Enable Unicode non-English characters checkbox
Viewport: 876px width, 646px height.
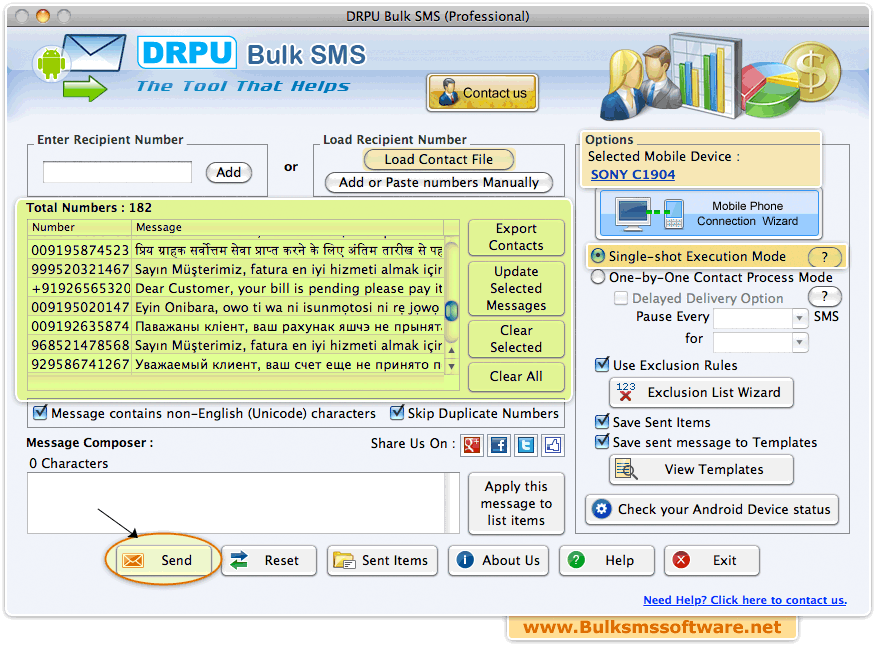(40, 413)
